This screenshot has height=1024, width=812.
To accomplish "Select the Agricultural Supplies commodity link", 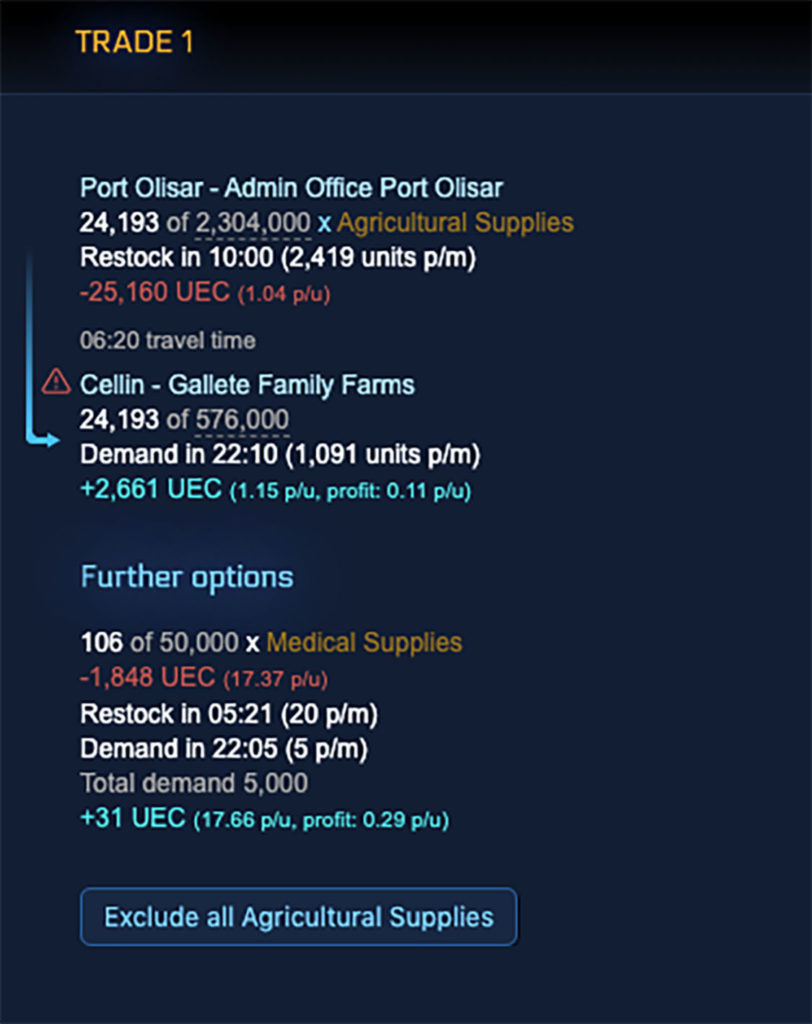I will point(455,223).
